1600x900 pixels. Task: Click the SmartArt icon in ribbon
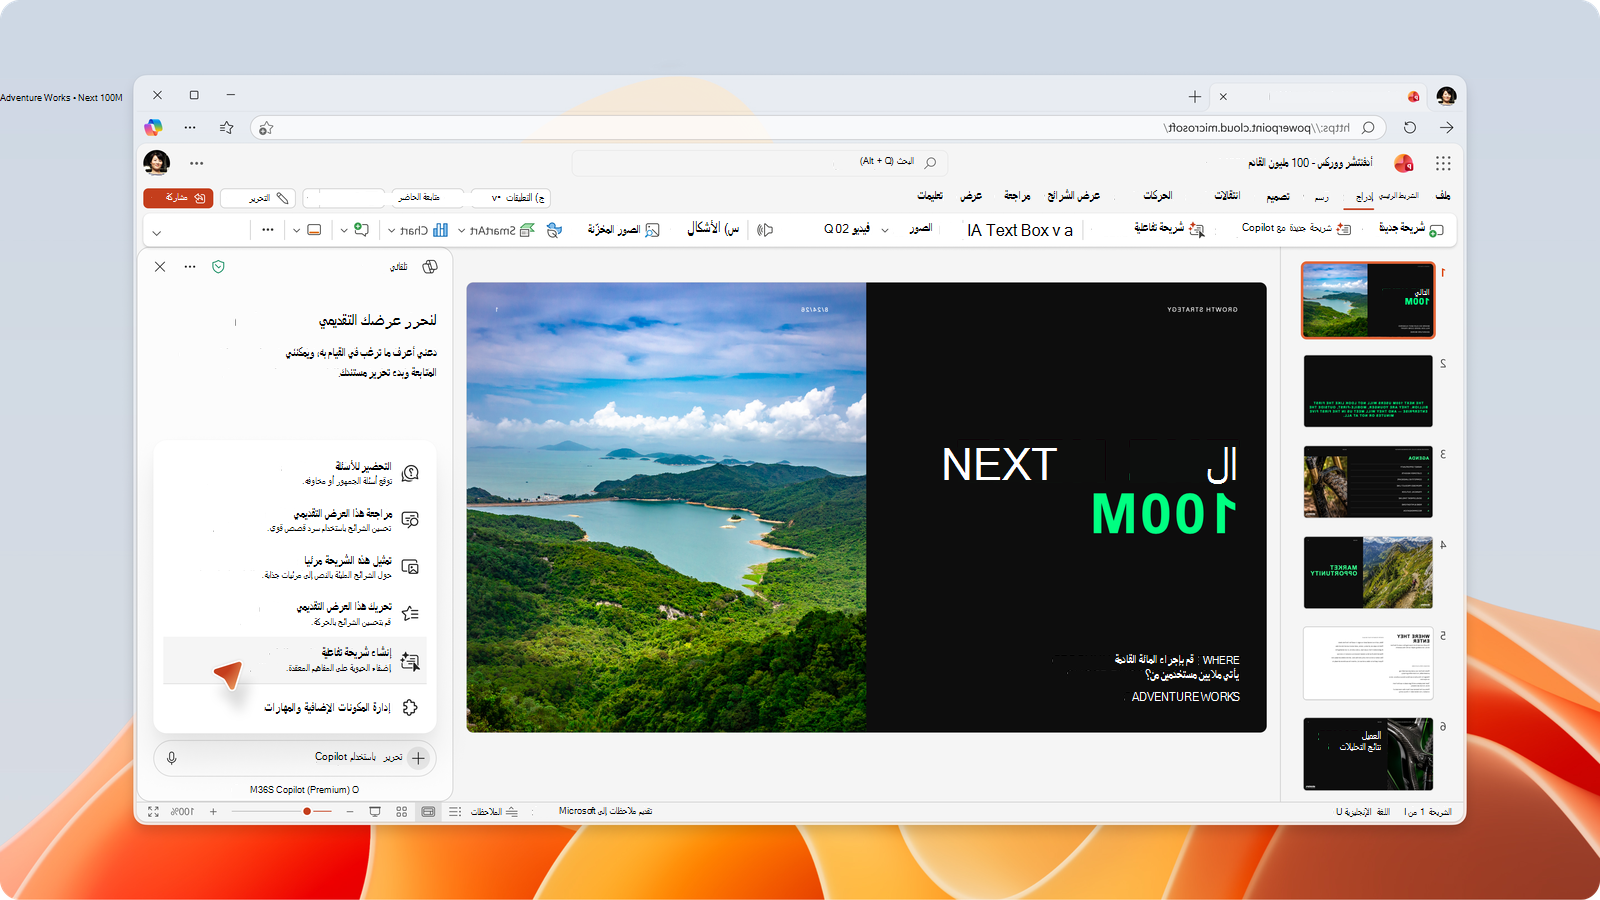point(527,230)
